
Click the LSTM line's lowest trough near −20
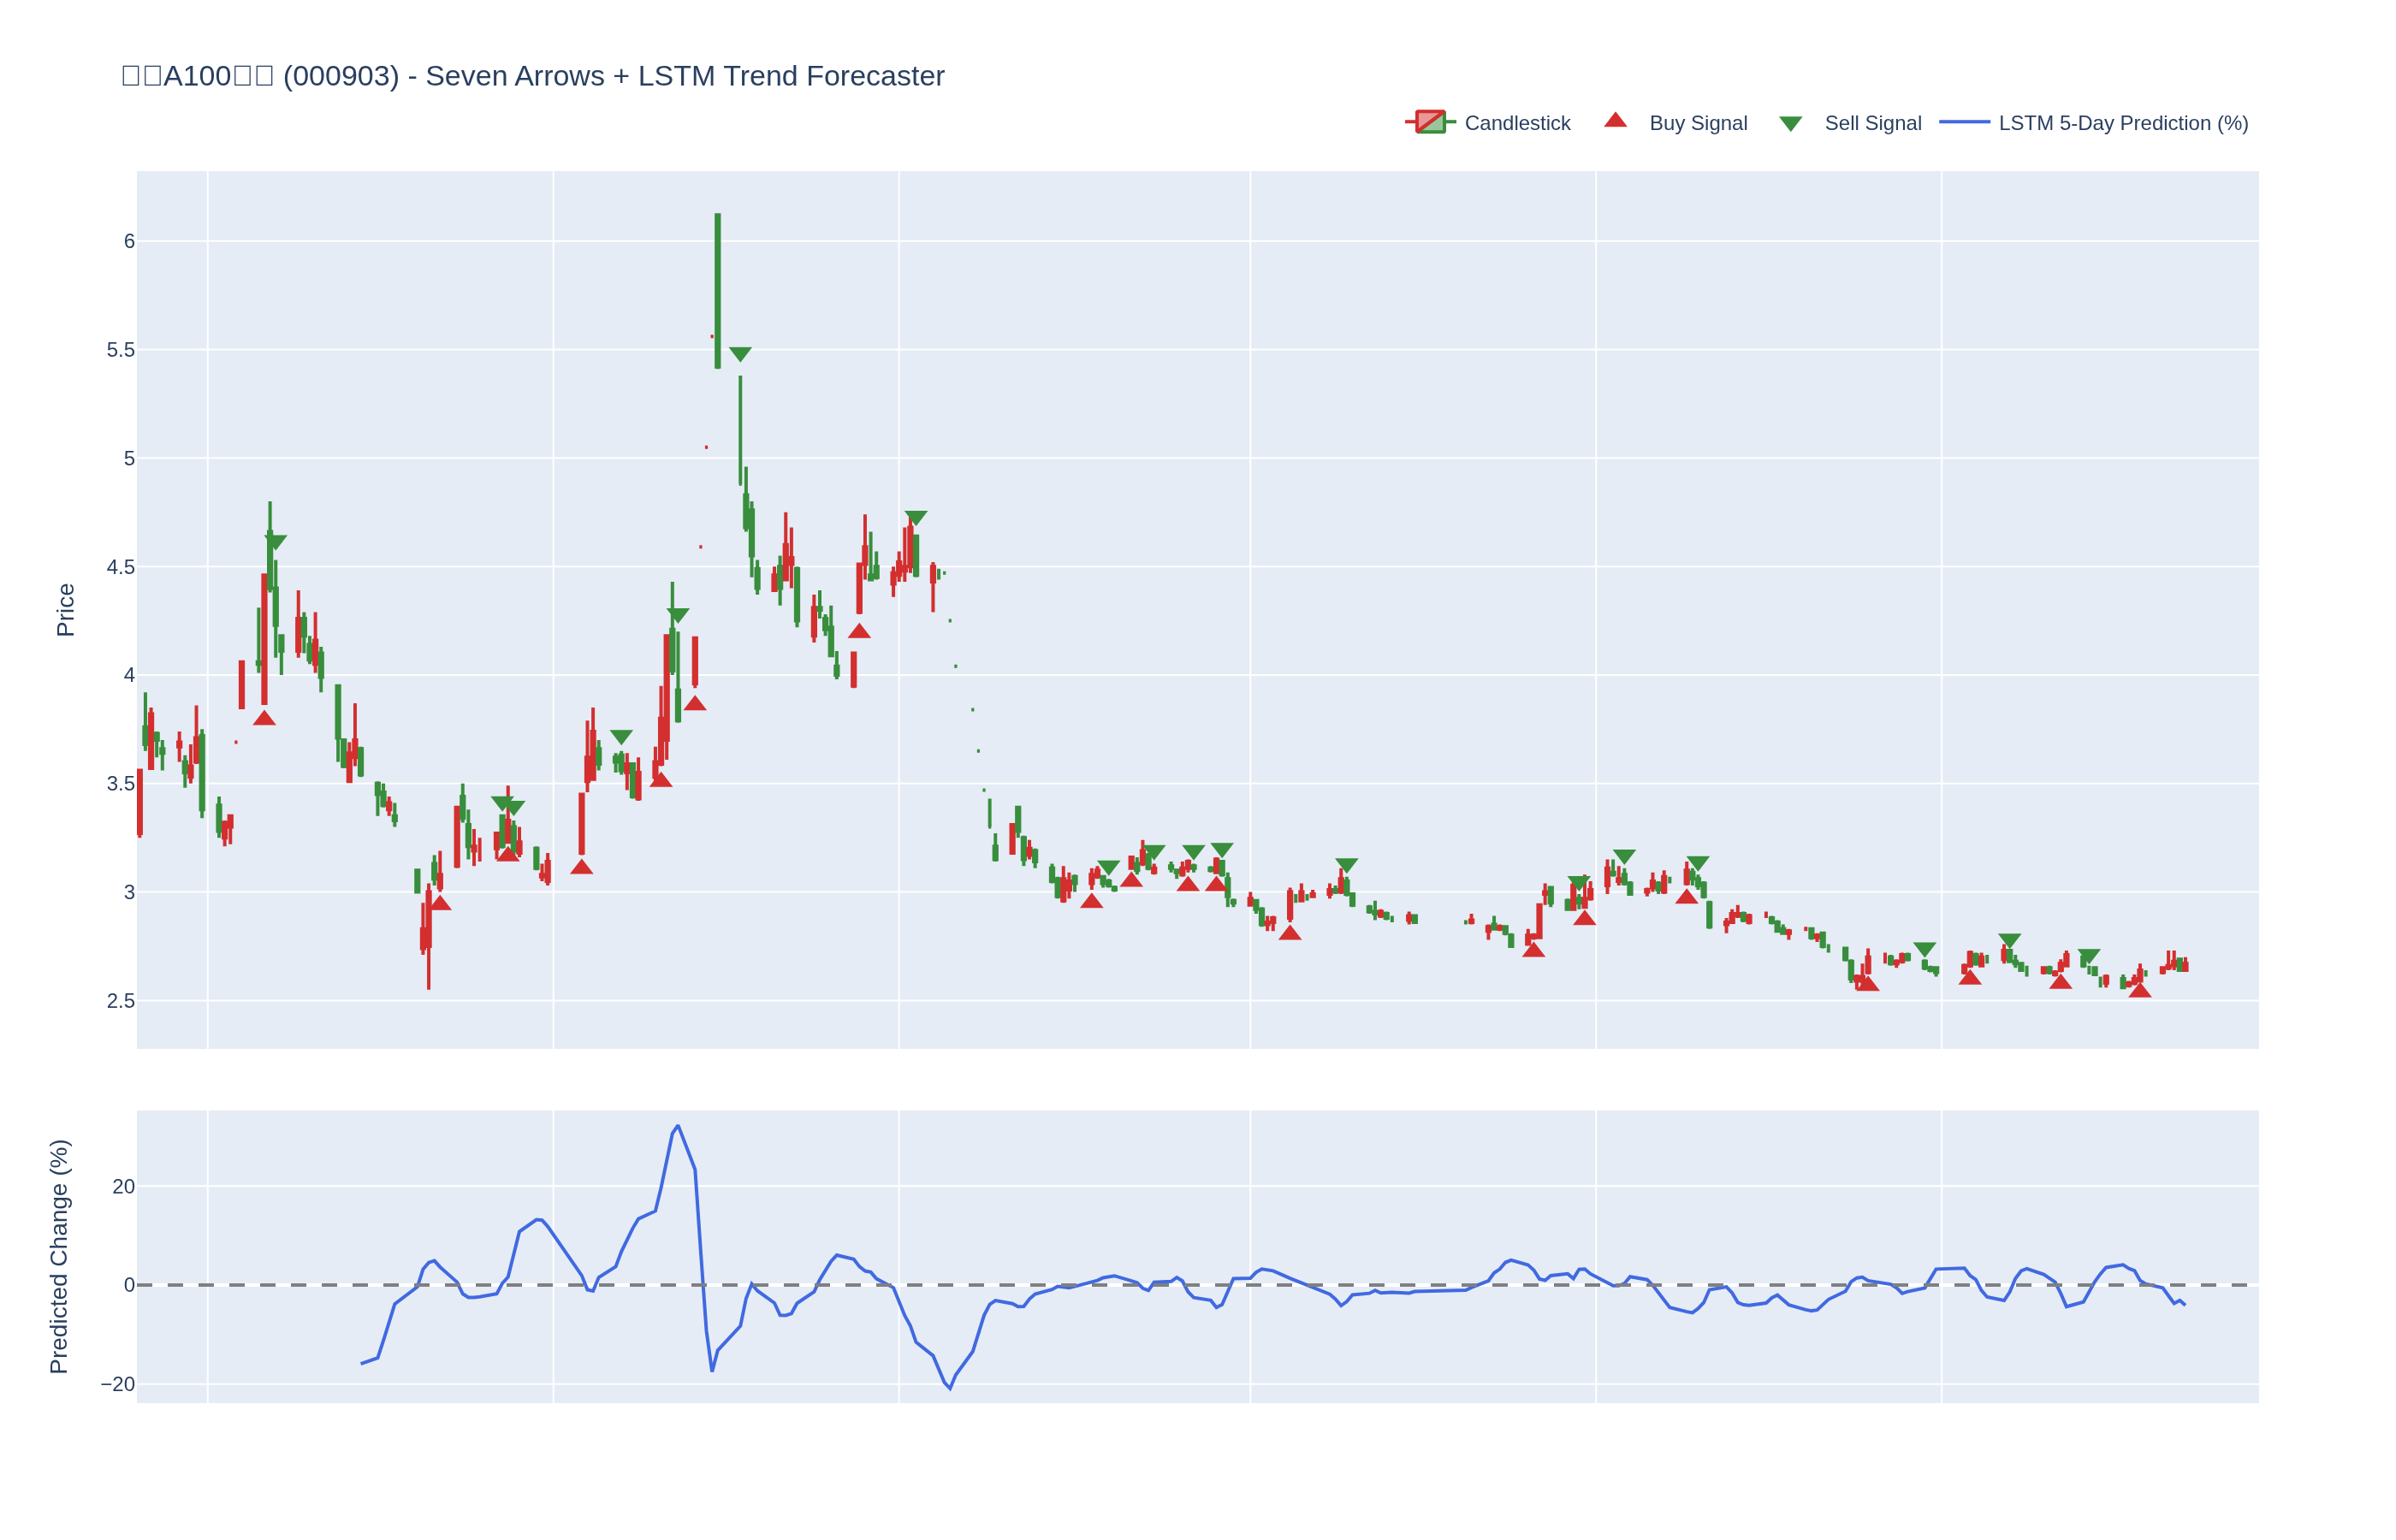949,1388
